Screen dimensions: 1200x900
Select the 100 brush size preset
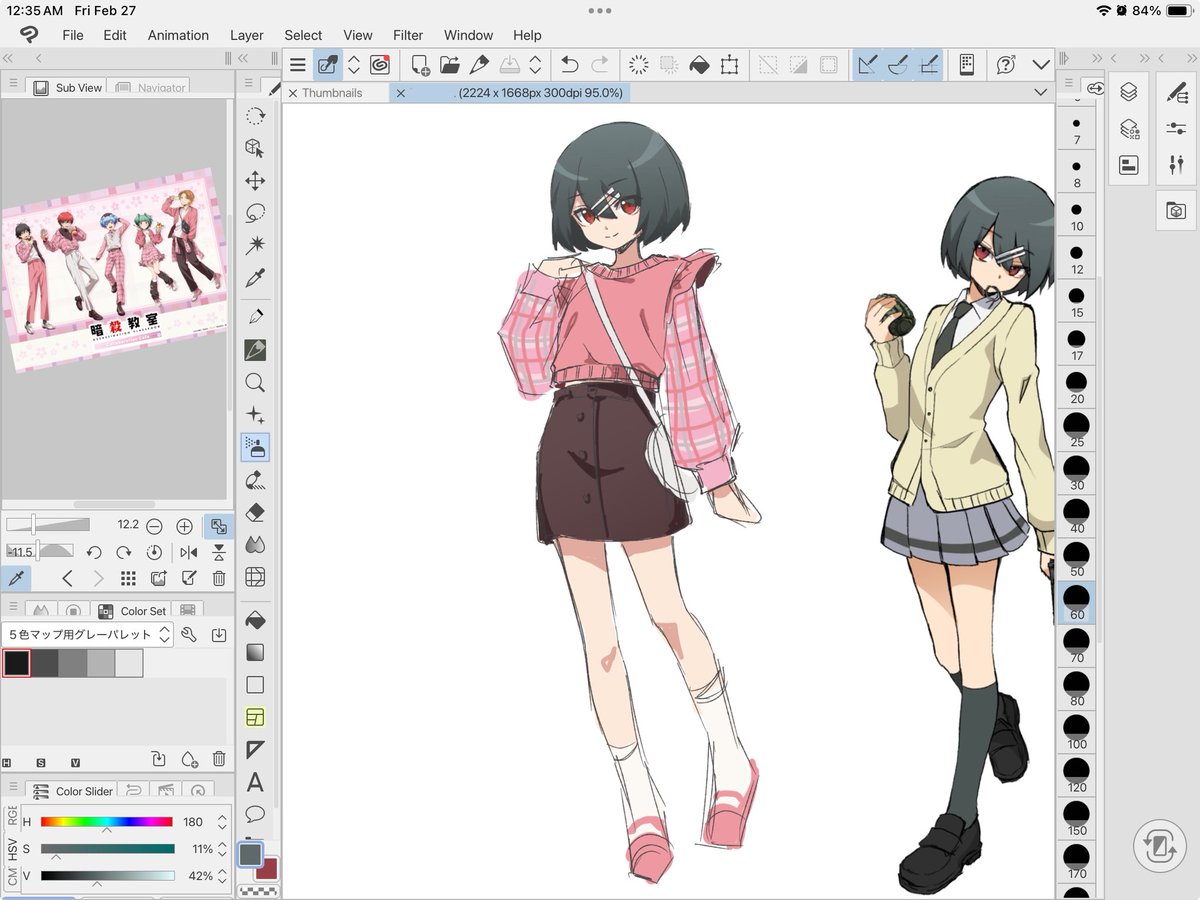pyautogui.click(x=1077, y=732)
